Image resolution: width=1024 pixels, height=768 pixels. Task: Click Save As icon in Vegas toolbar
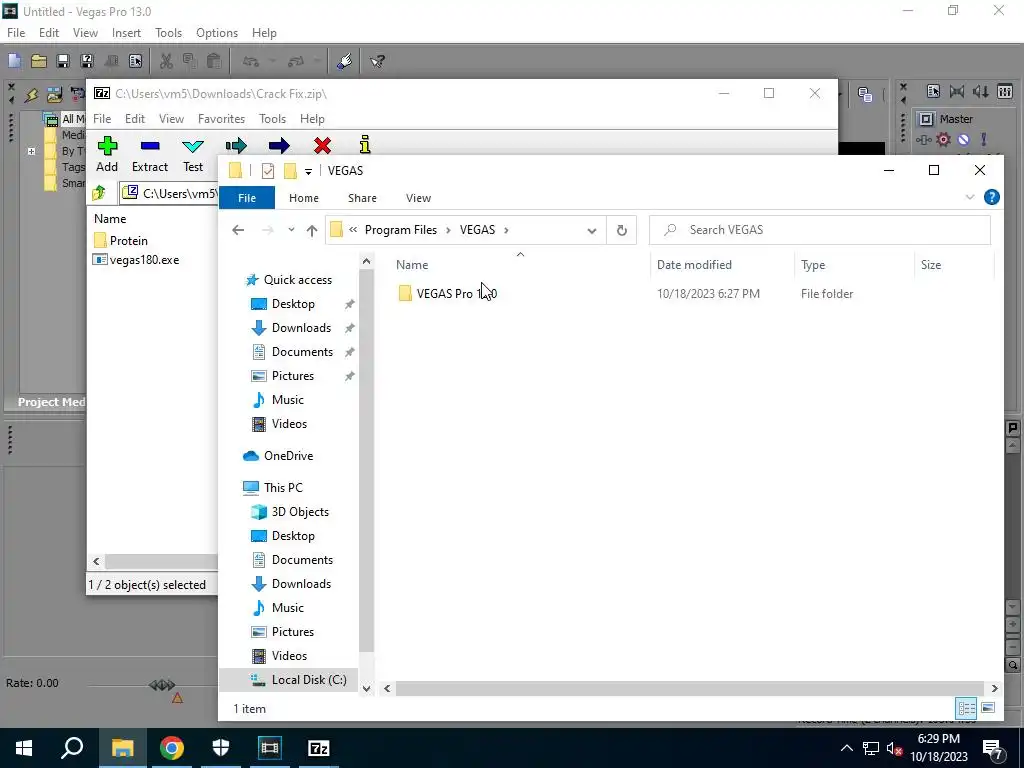click(x=86, y=61)
